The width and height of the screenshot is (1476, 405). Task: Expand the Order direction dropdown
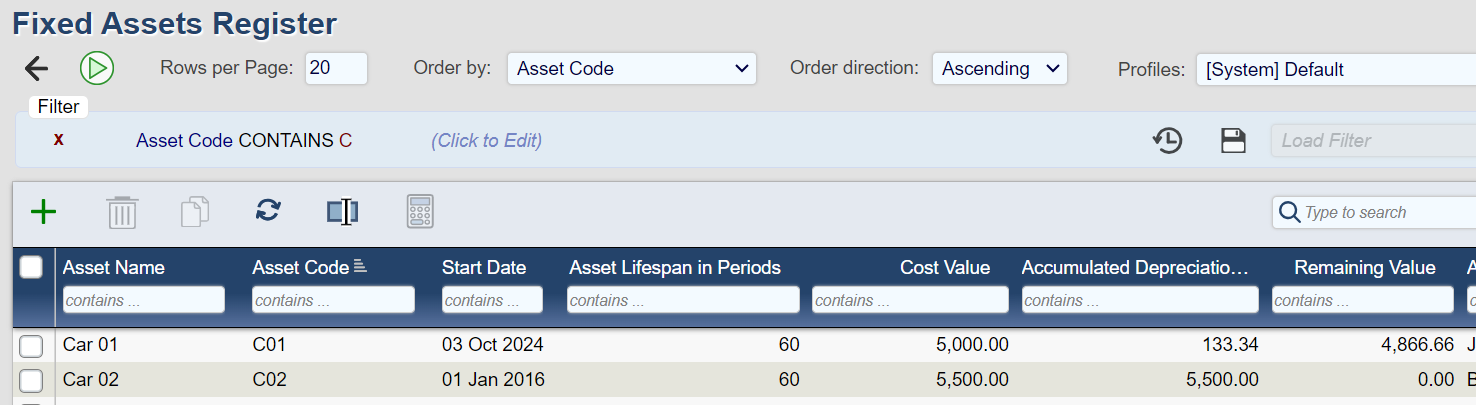999,69
